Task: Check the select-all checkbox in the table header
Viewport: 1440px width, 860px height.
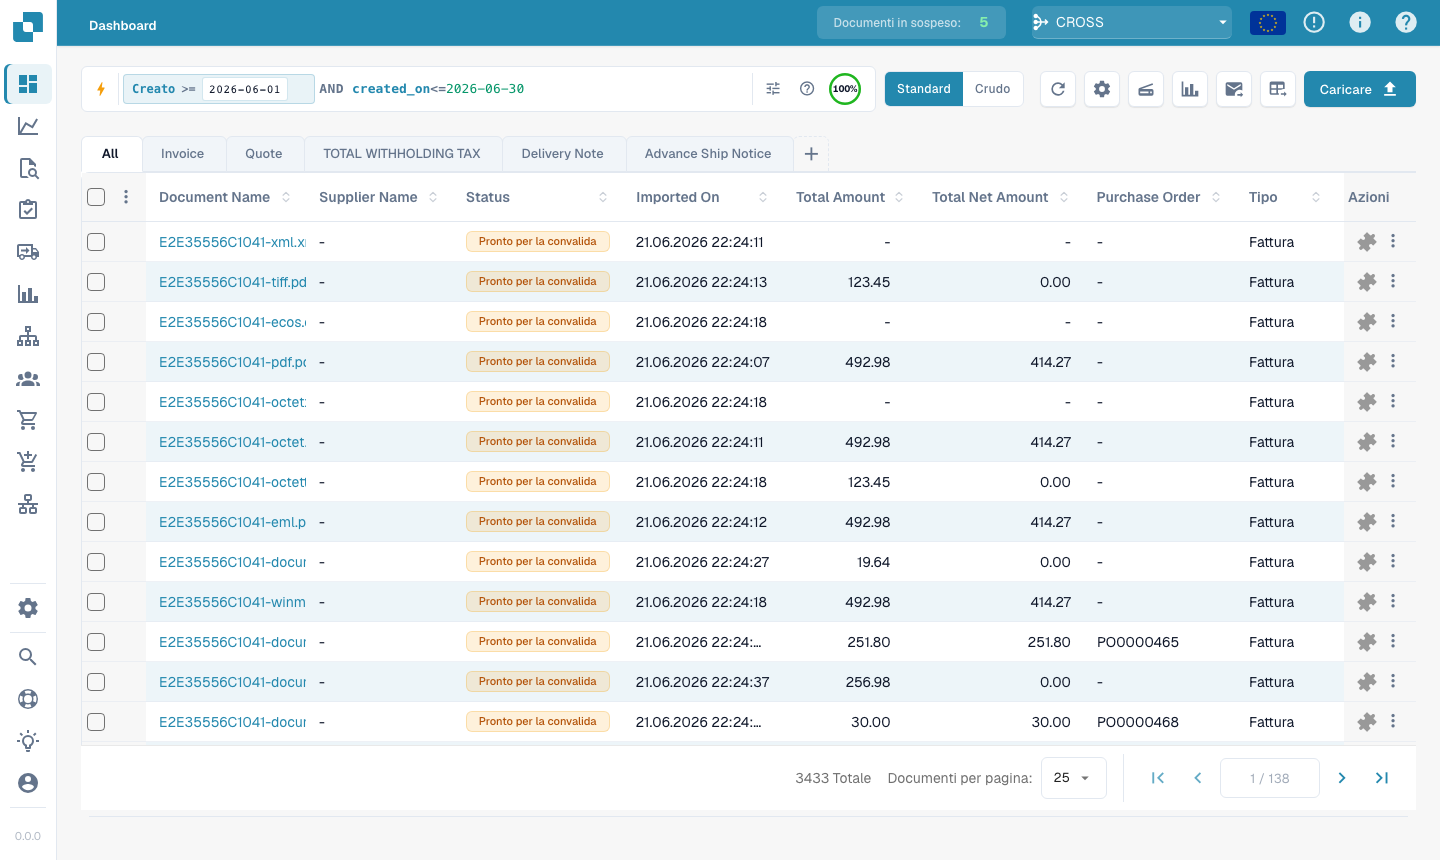Action: point(96,197)
